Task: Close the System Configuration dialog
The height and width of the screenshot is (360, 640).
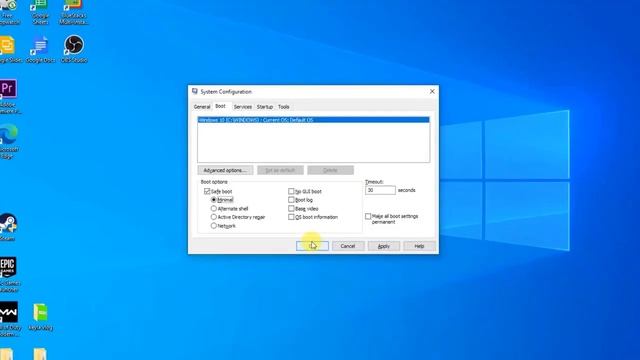Action: click(x=432, y=91)
